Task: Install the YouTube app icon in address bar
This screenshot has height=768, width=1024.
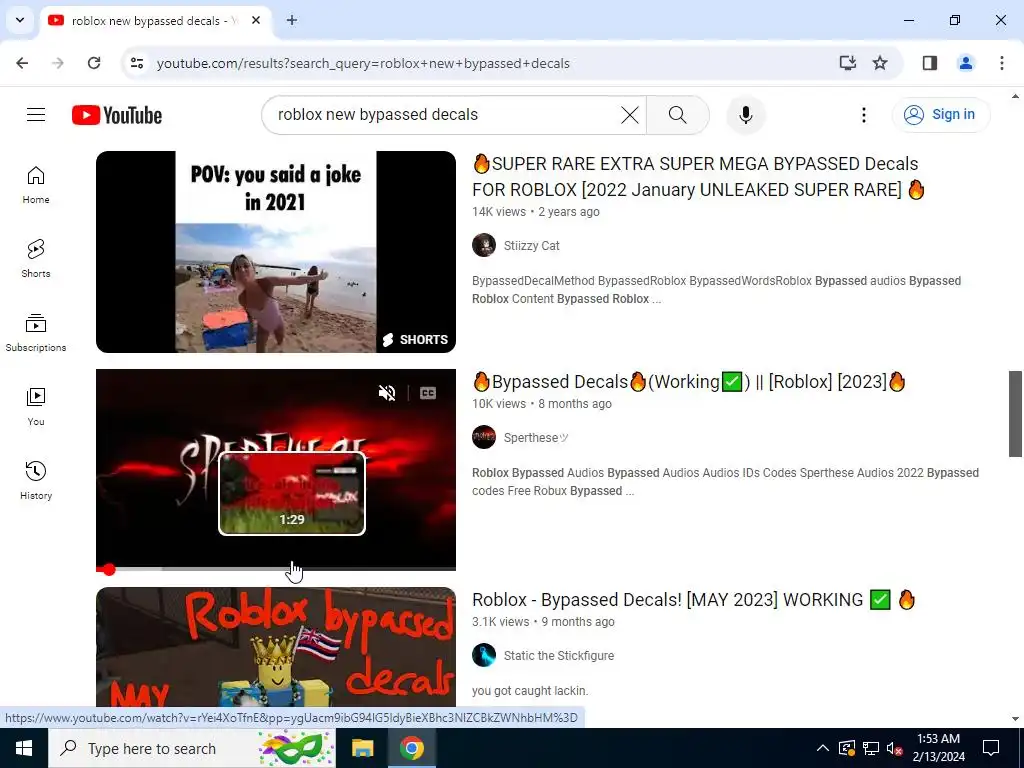Action: 848,63
